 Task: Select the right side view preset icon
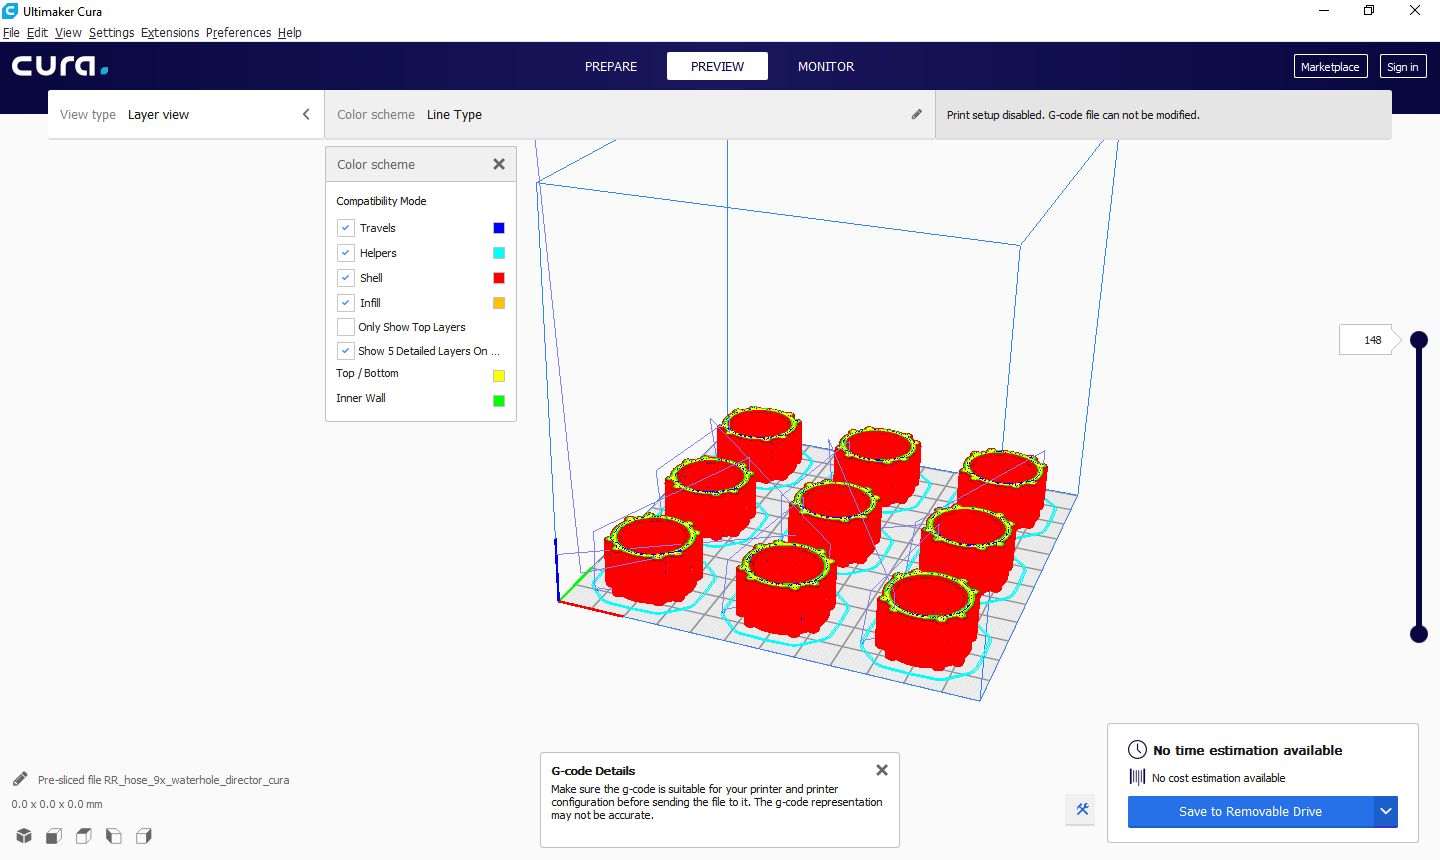(144, 836)
